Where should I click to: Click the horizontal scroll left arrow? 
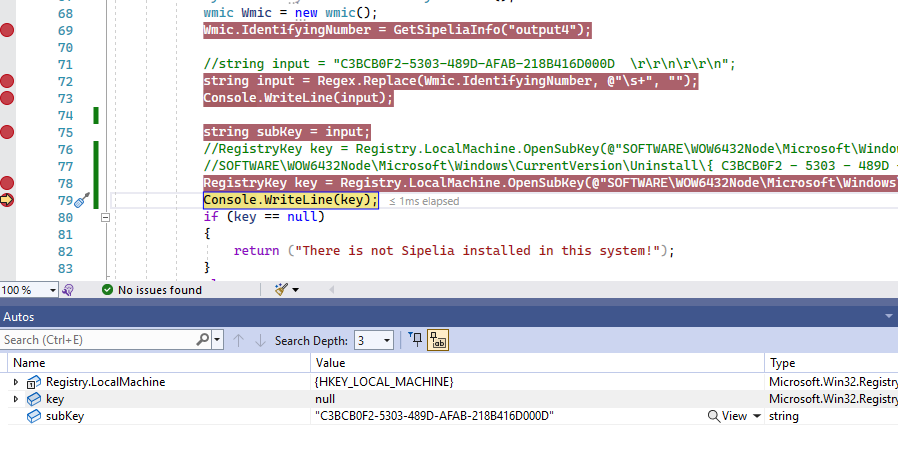[x=331, y=290]
